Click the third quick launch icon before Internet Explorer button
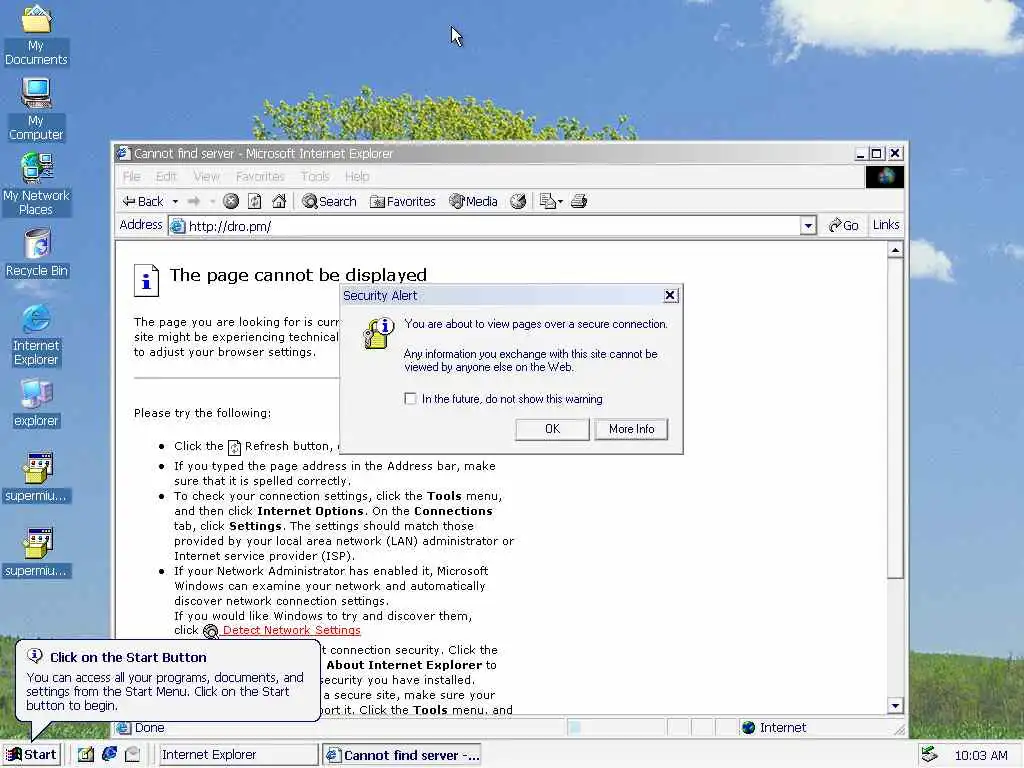Viewport: 1024px width, 768px height. pos(133,754)
